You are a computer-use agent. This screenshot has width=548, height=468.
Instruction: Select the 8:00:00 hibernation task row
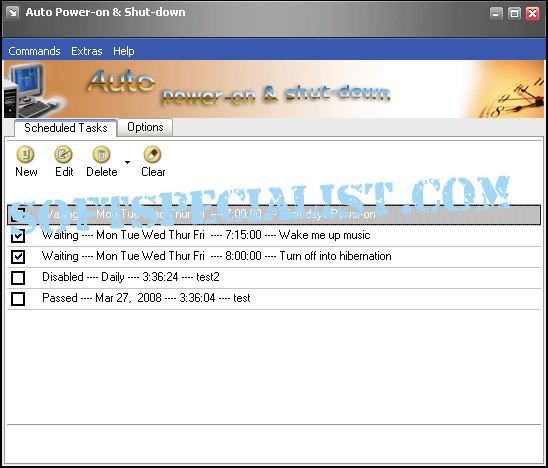tap(274, 257)
